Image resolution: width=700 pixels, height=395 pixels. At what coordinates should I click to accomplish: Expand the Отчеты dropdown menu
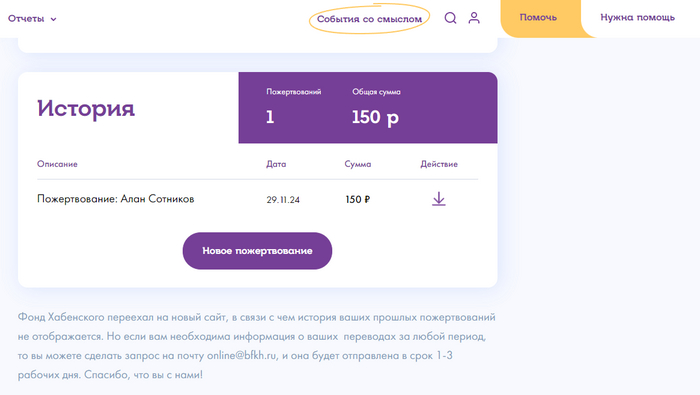pyautogui.click(x=32, y=19)
